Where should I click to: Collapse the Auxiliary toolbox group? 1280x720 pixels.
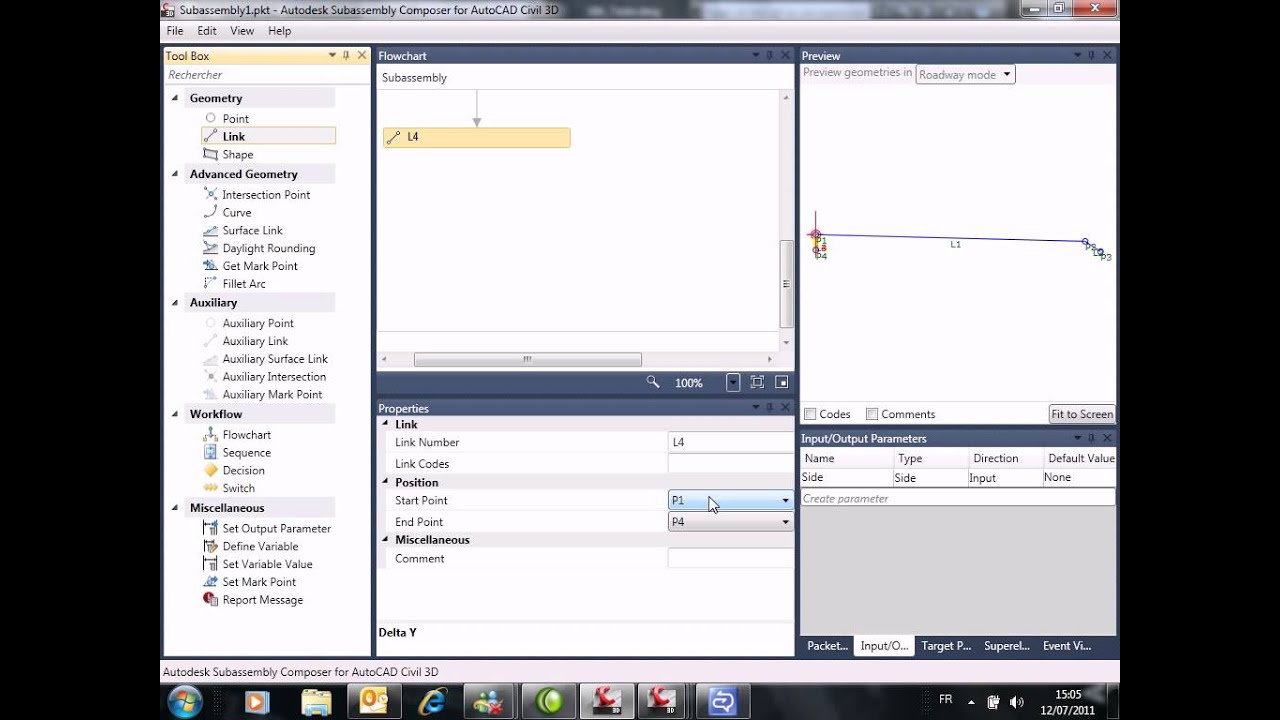(x=175, y=302)
